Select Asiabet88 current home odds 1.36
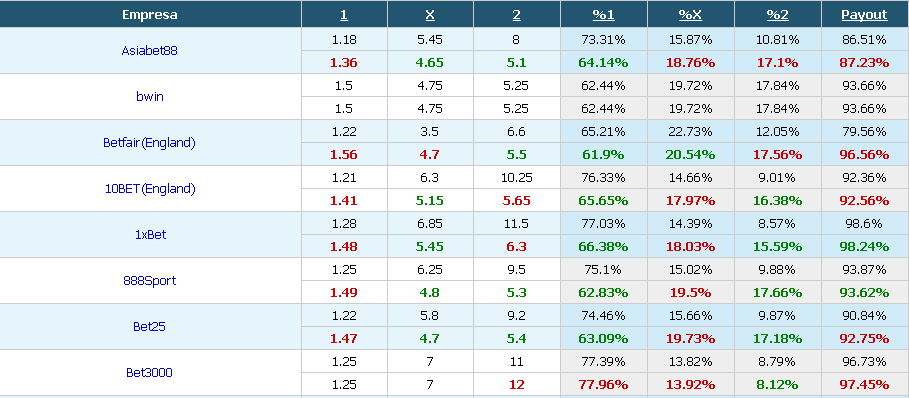909x398 pixels. (x=344, y=63)
